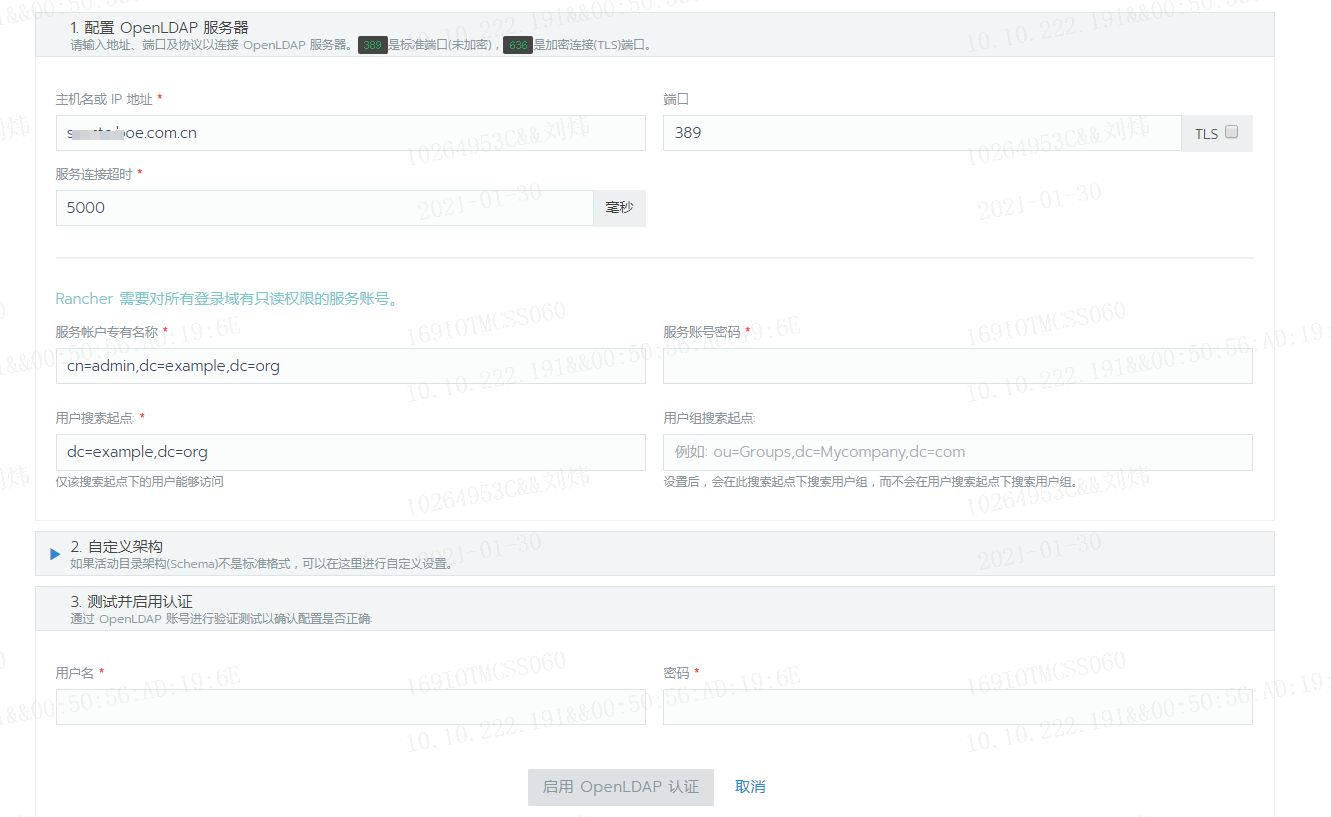The height and width of the screenshot is (817, 1331).
Task: Expand the 自定义架构 section triangle
Action: coord(55,553)
